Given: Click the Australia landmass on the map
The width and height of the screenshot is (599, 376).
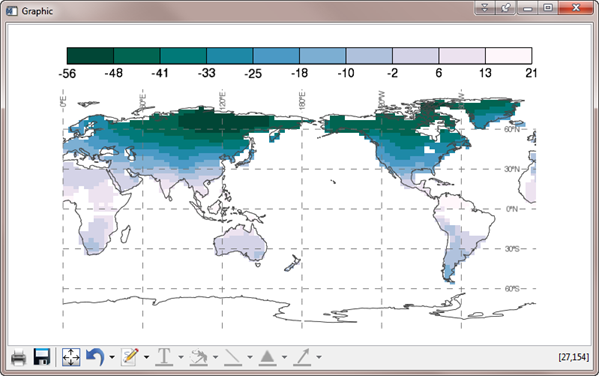Looking at the screenshot, I should tap(240, 243).
